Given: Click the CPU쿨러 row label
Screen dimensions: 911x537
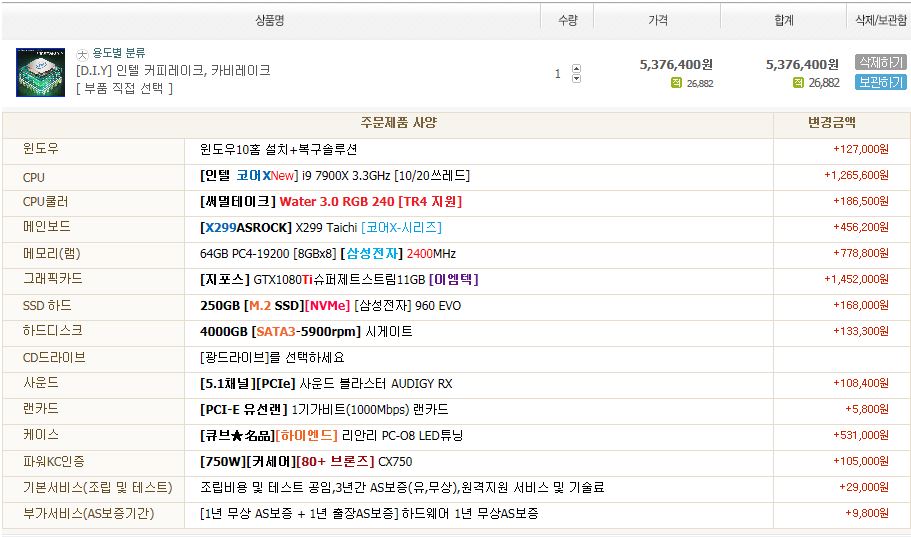Looking at the screenshot, I should coord(45,202).
